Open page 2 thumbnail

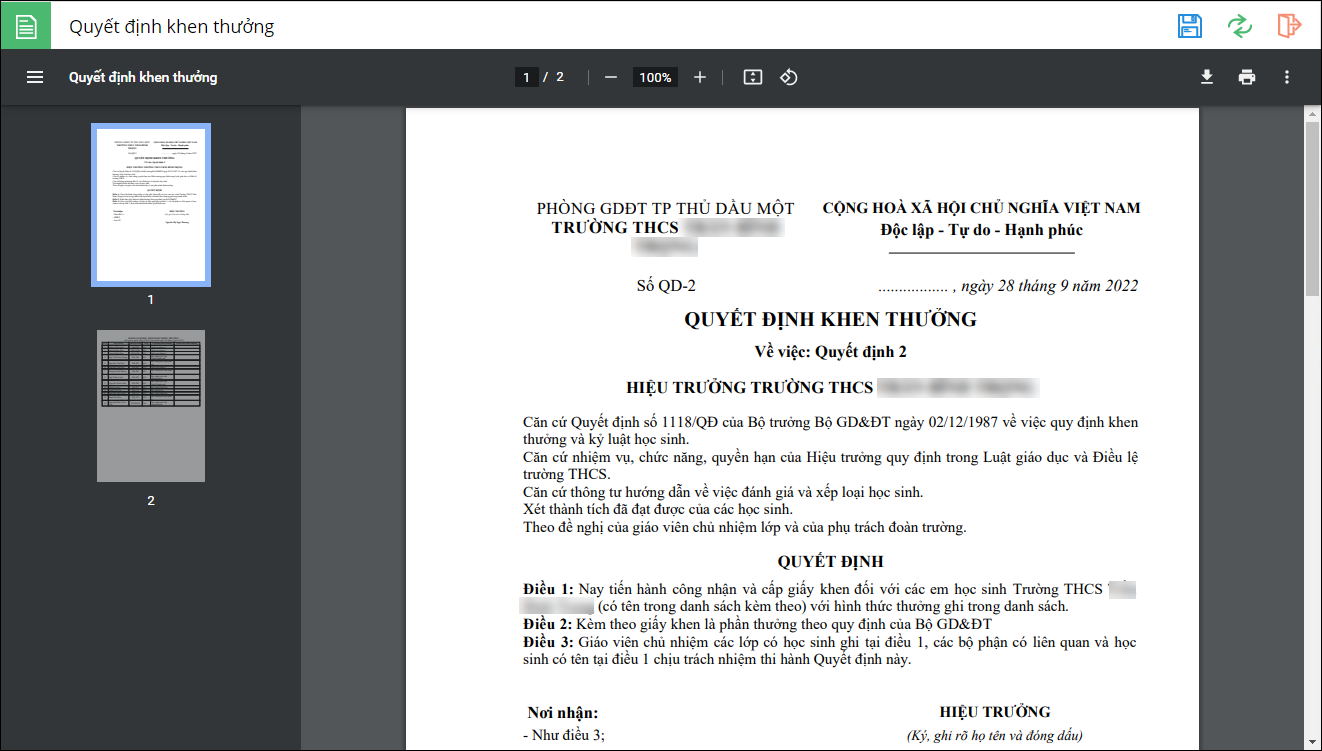click(151, 406)
